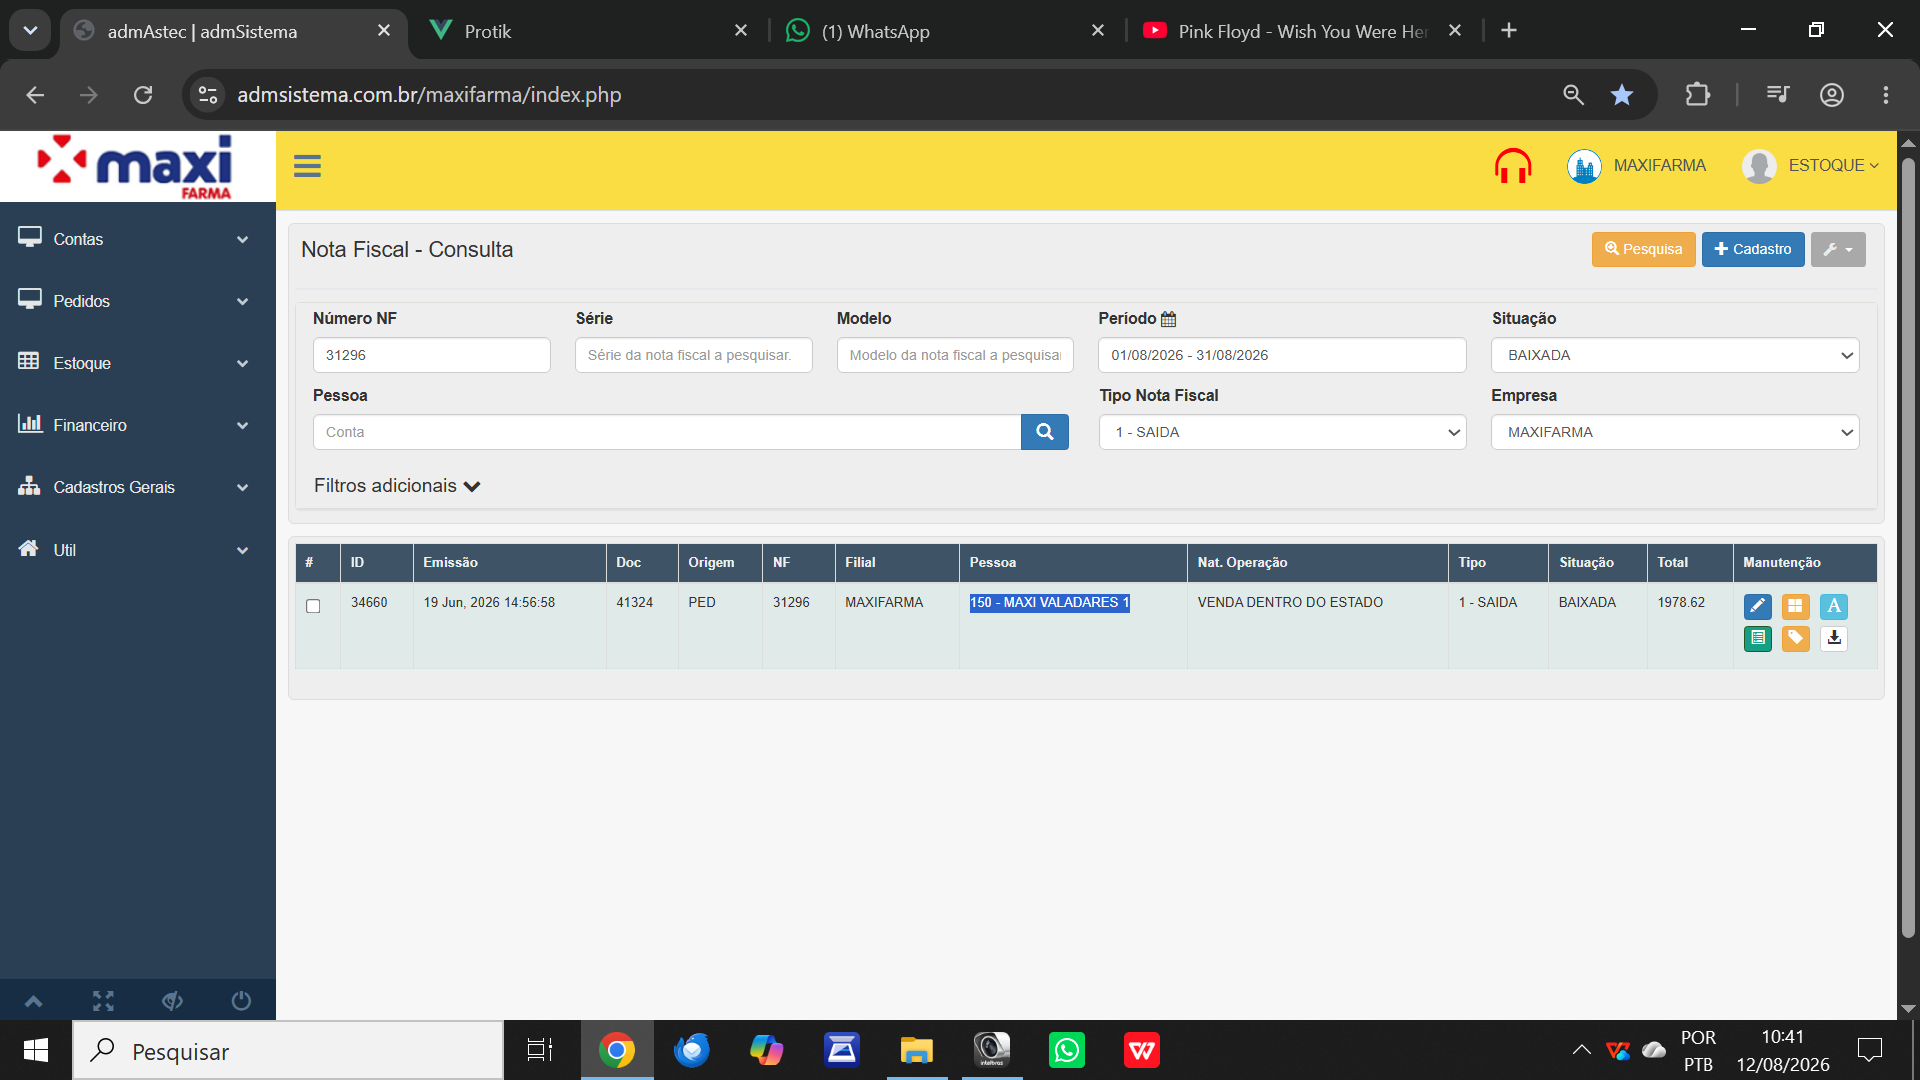Image resolution: width=1920 pixels, height=1080 pixels.
Task: Expand the Util sidebar menu
Action: point(137,550)
